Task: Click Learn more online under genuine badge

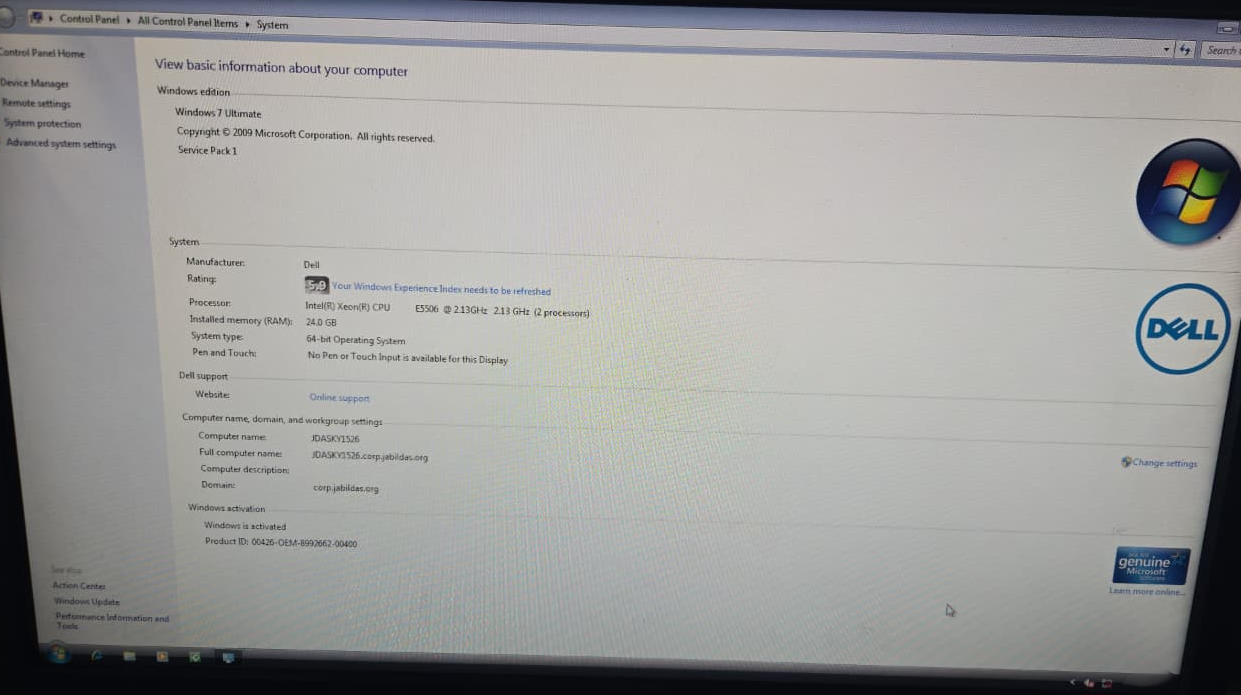Action: pos(1146,592)
